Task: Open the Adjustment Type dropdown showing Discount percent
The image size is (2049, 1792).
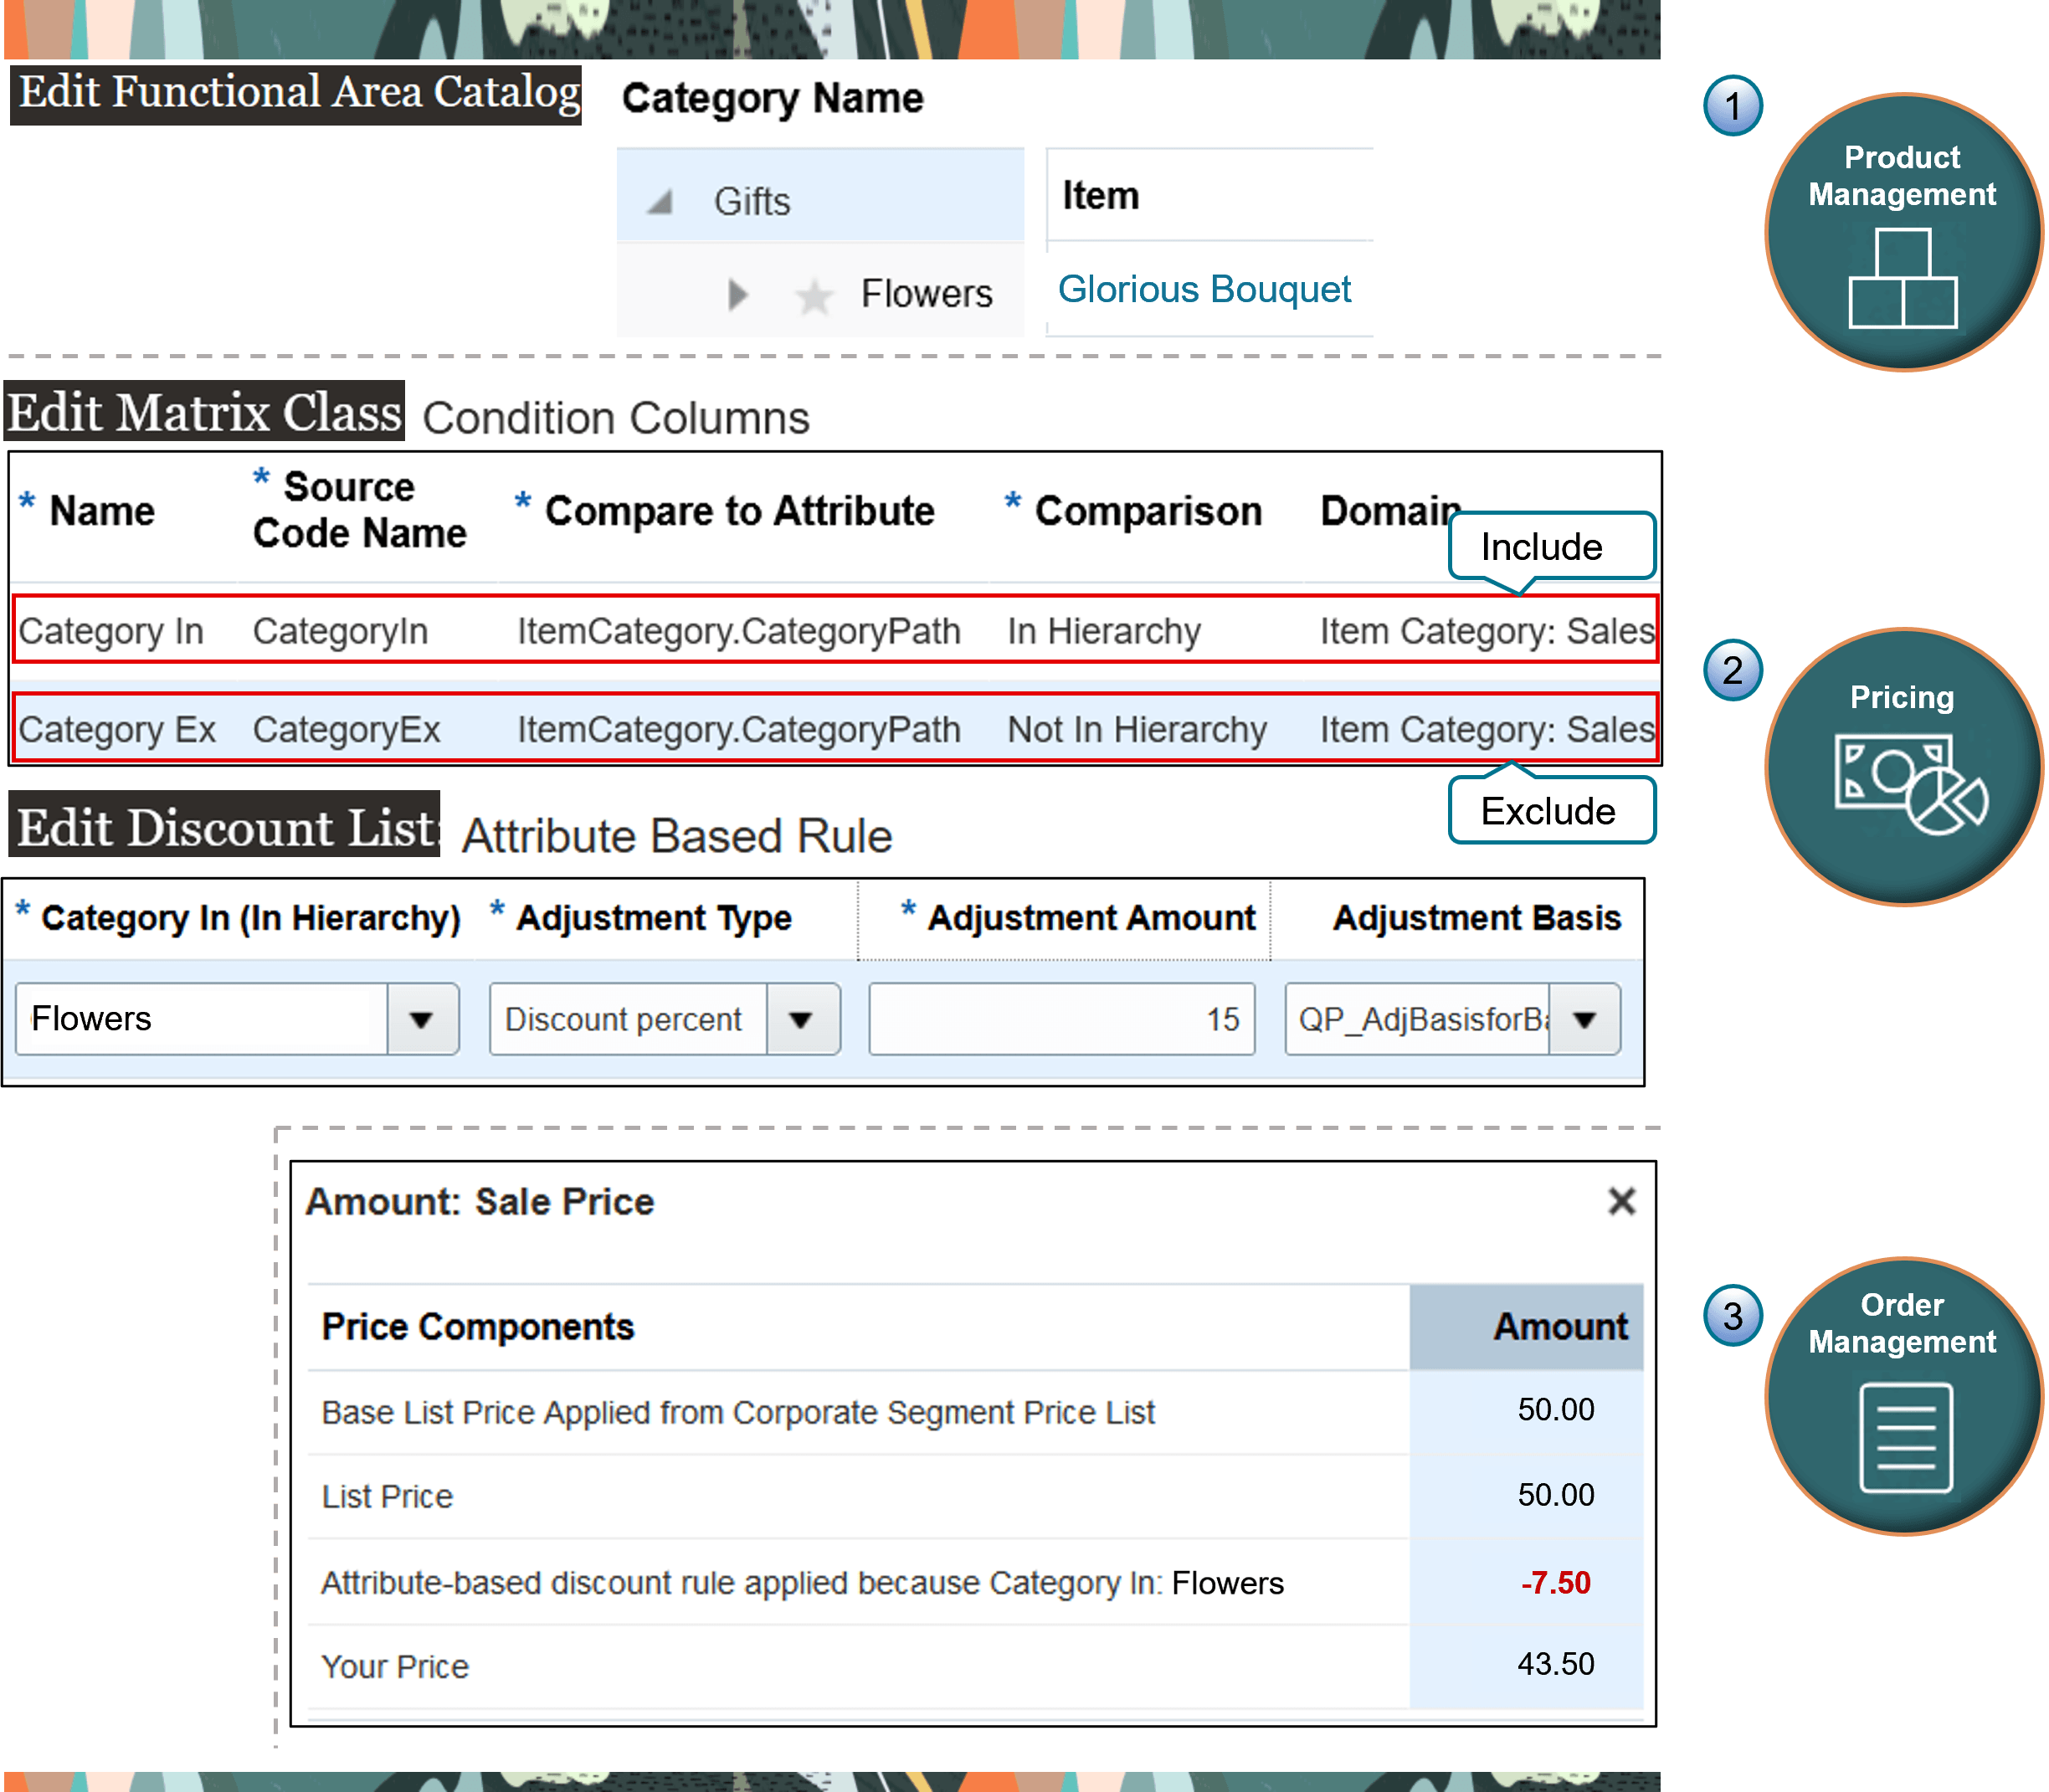Action: click(x=801, y=1019)
